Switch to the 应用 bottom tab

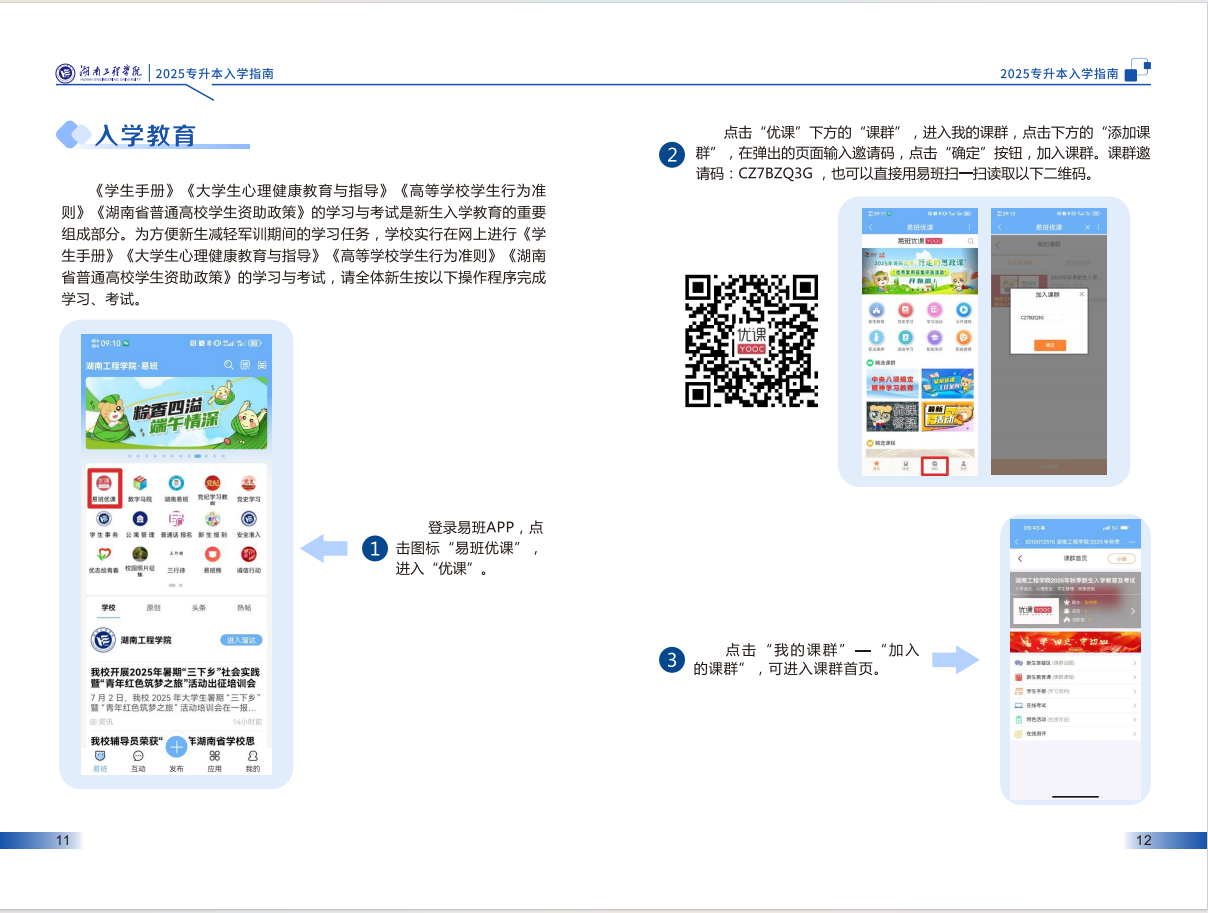click(x=214, y=761)
